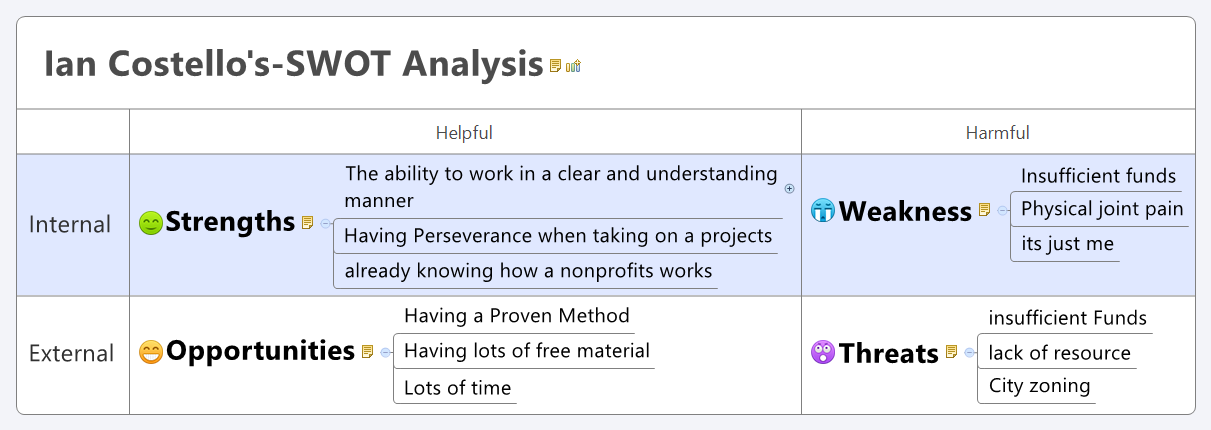Click the crying face icon on Weakness
Image resolution: width=1211 pixels, height=430 pixels.
(x=822, y=211)
